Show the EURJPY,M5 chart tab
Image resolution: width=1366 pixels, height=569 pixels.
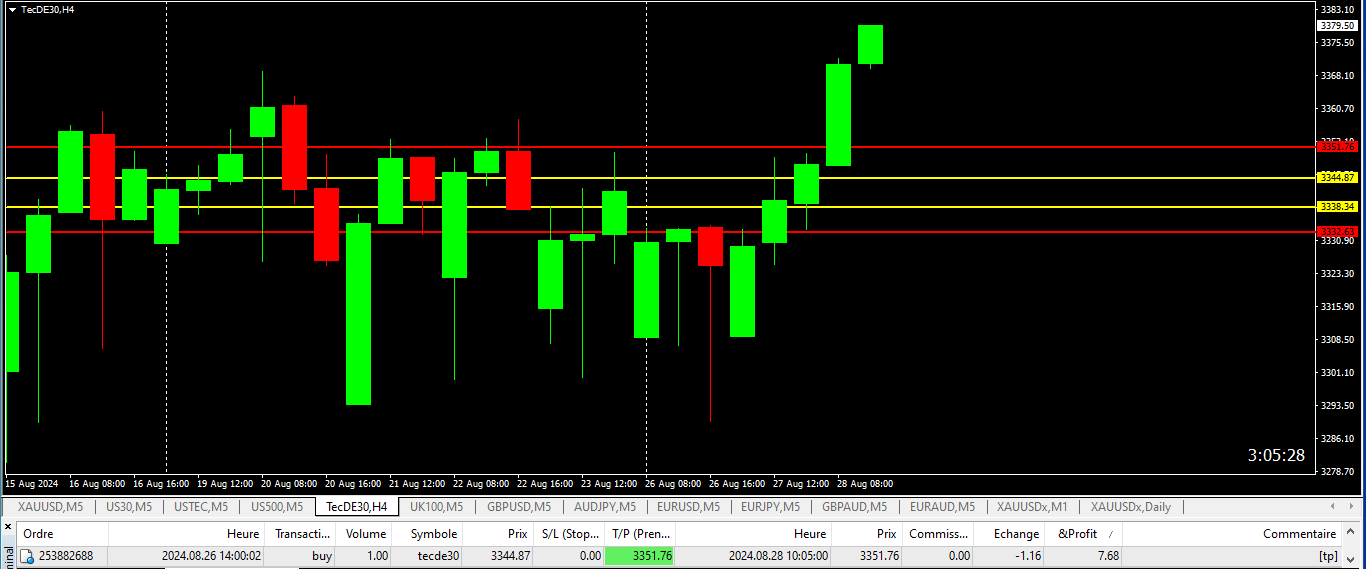coord(771,507)
